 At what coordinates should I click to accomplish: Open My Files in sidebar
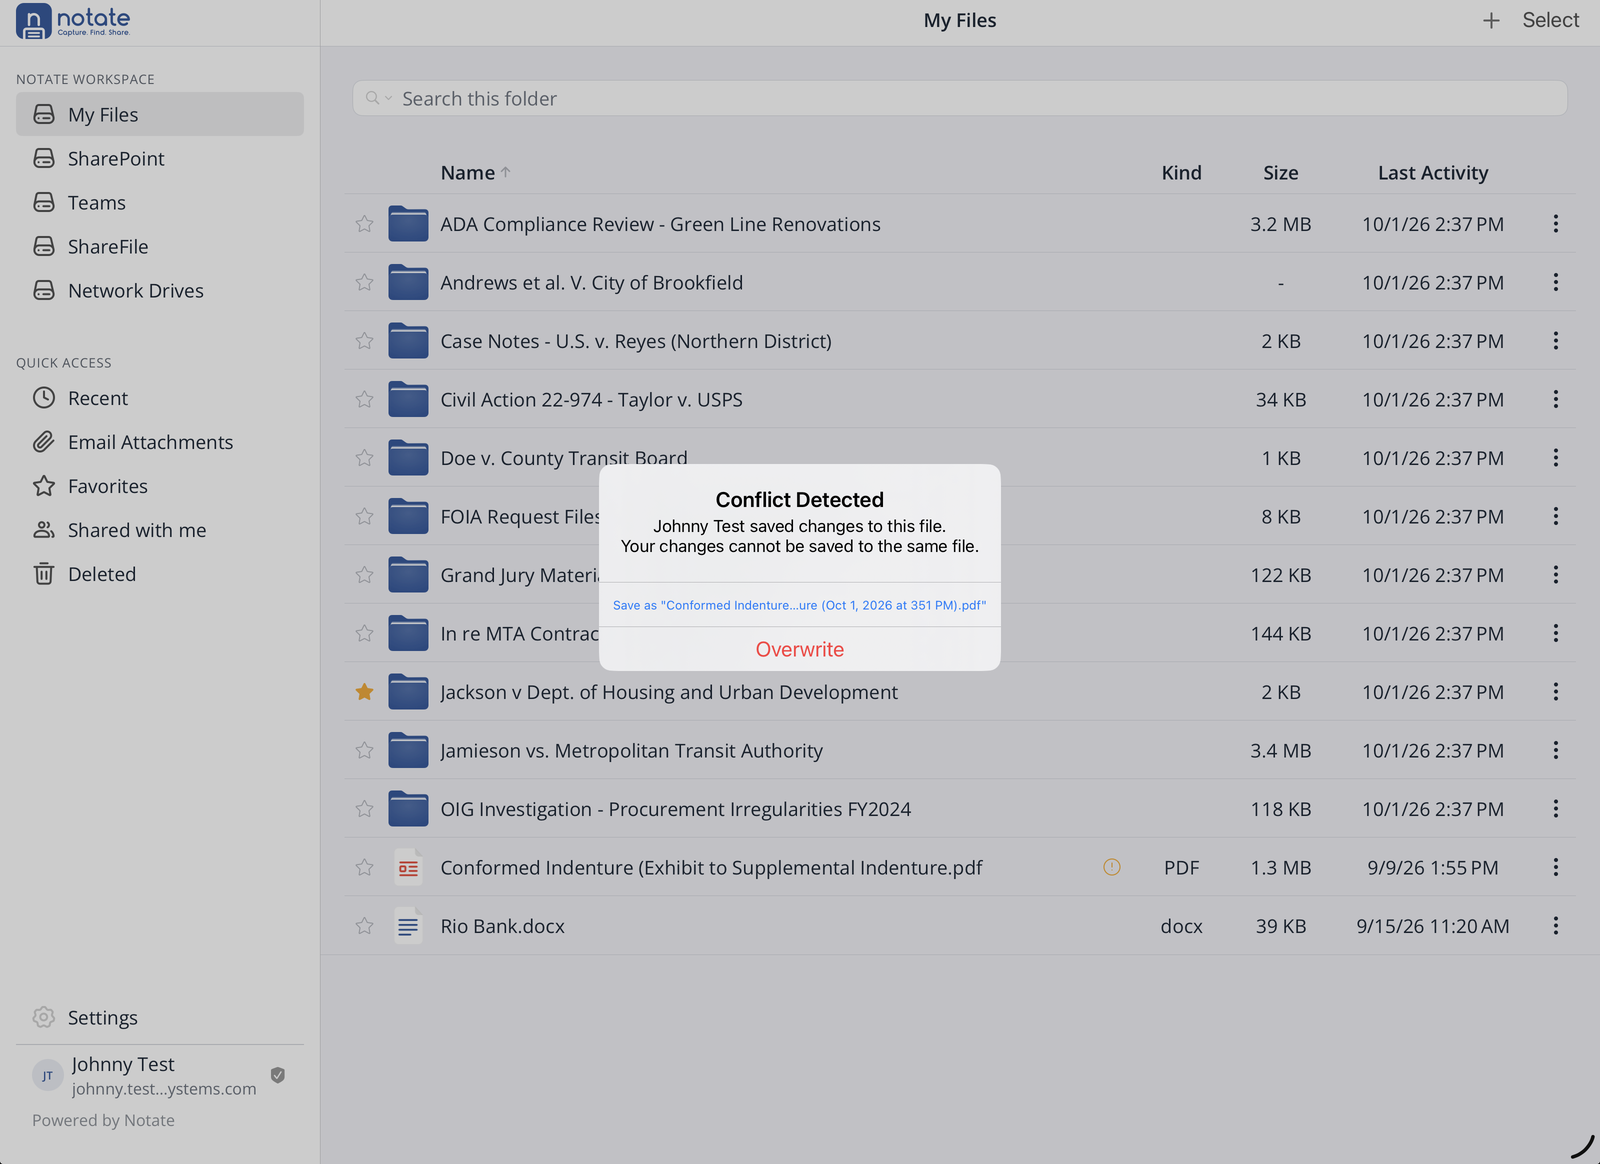coord(160,114)
